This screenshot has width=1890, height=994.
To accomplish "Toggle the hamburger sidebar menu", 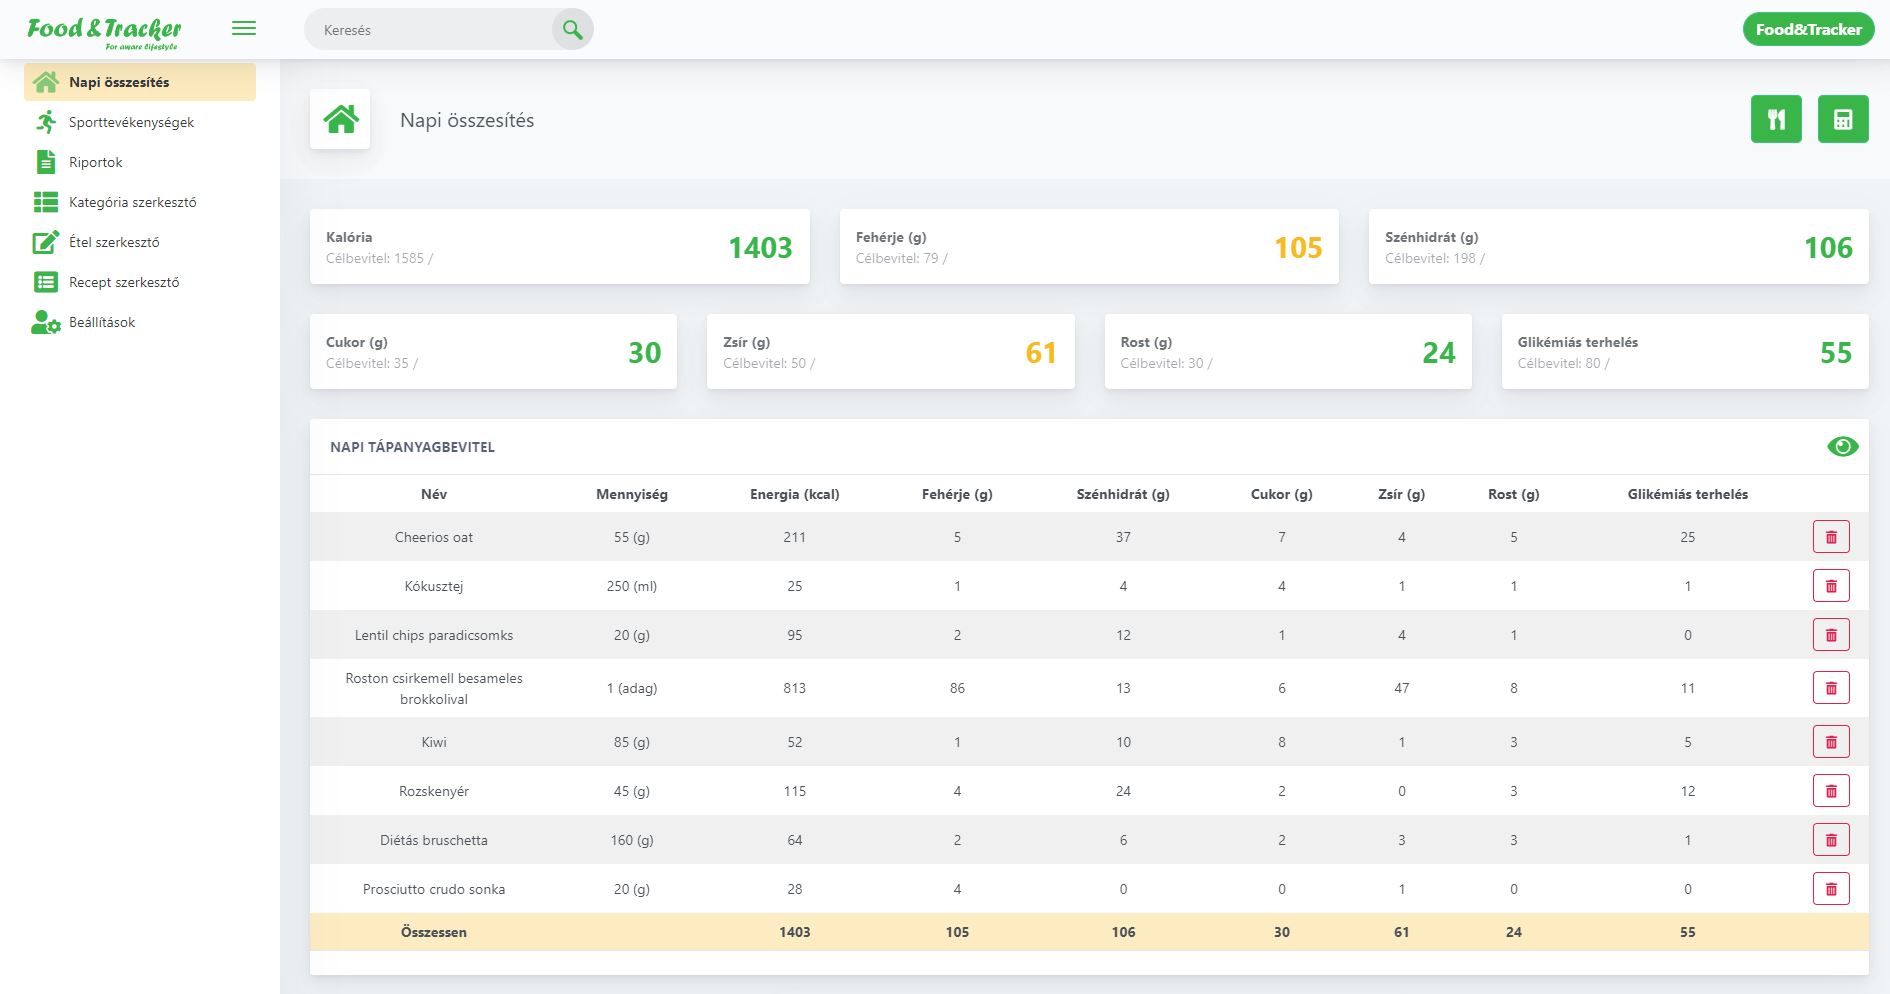I will (244, 28).
